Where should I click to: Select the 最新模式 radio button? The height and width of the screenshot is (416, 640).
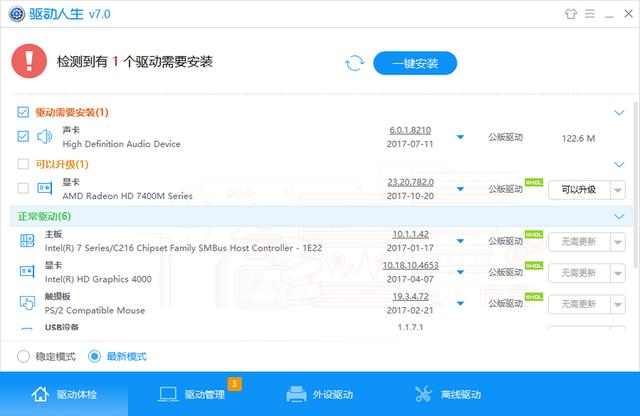pos(94,356)
